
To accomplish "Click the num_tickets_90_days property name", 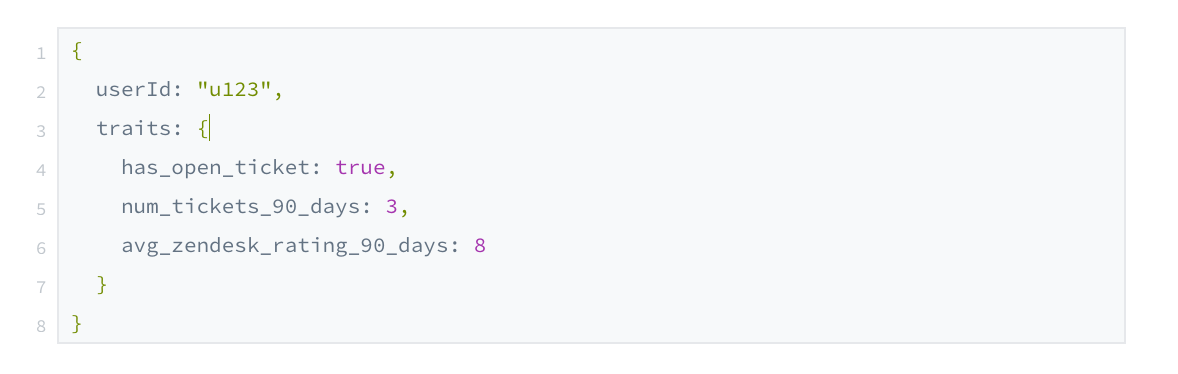I will click(x=240, y=207).
